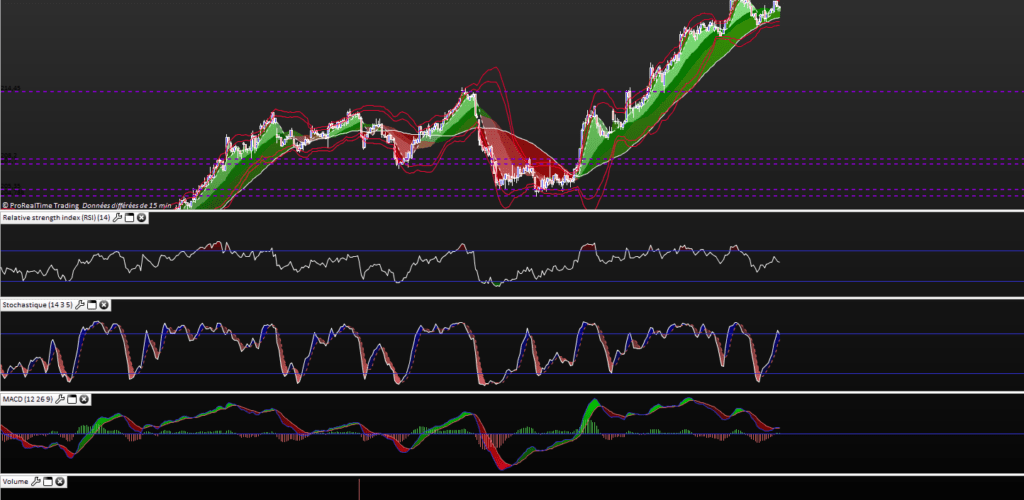Remove the Stochastique indicator panel
This screenshot has width=1024, height=500.
[x=103, y=304]
